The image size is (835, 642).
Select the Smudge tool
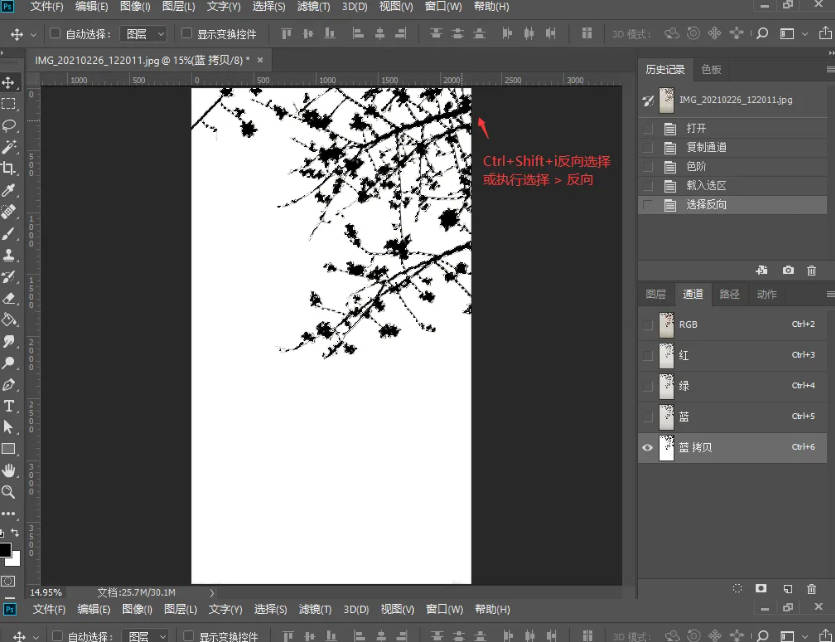tap(9, 341)
